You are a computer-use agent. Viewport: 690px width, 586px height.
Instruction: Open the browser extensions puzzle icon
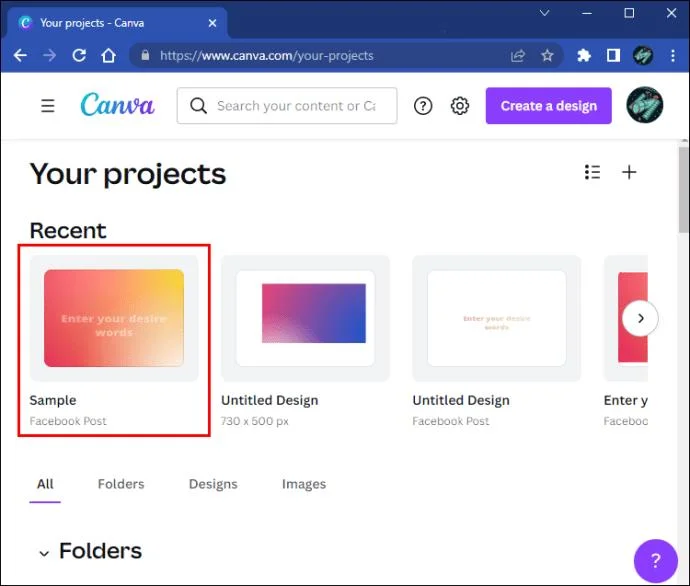coord(584,55)
